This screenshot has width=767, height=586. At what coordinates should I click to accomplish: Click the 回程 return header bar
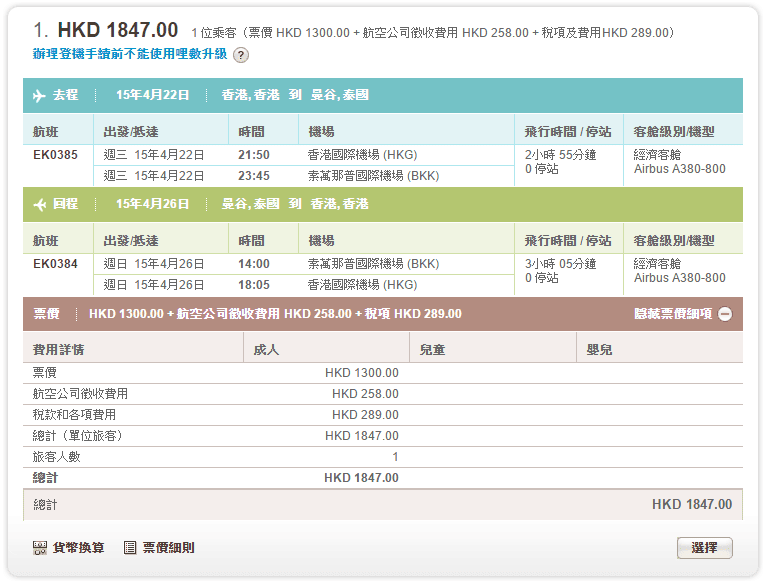click(x=383, y=204)
